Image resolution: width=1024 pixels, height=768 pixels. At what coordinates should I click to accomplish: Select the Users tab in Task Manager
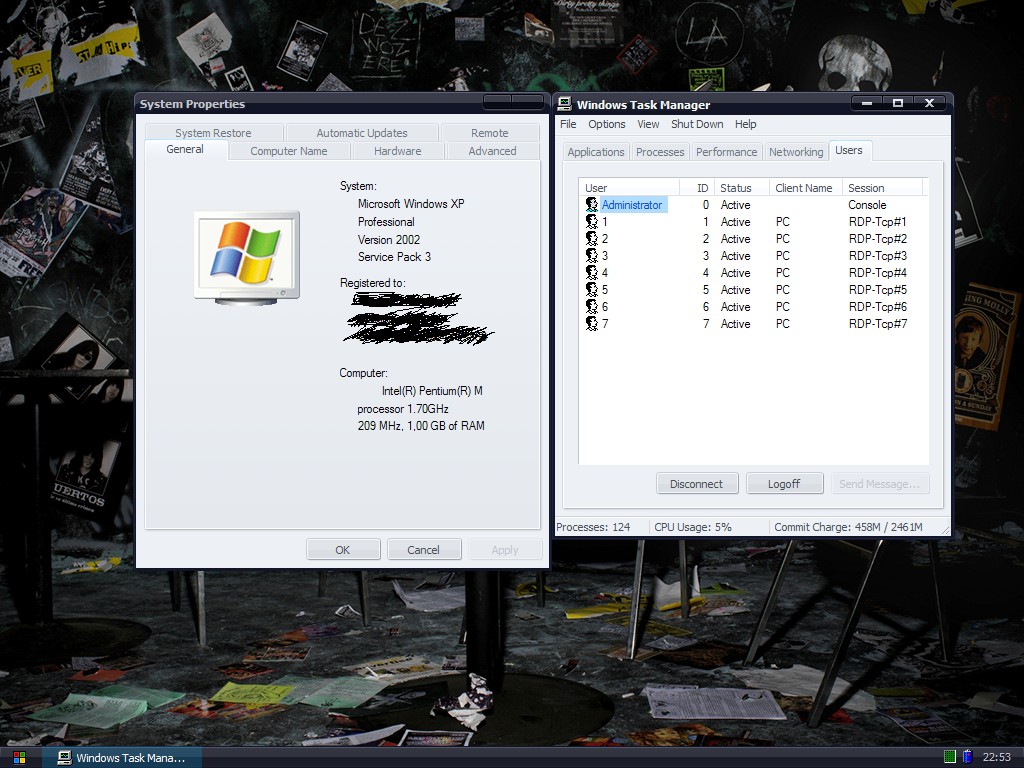(x=849, y=150)
